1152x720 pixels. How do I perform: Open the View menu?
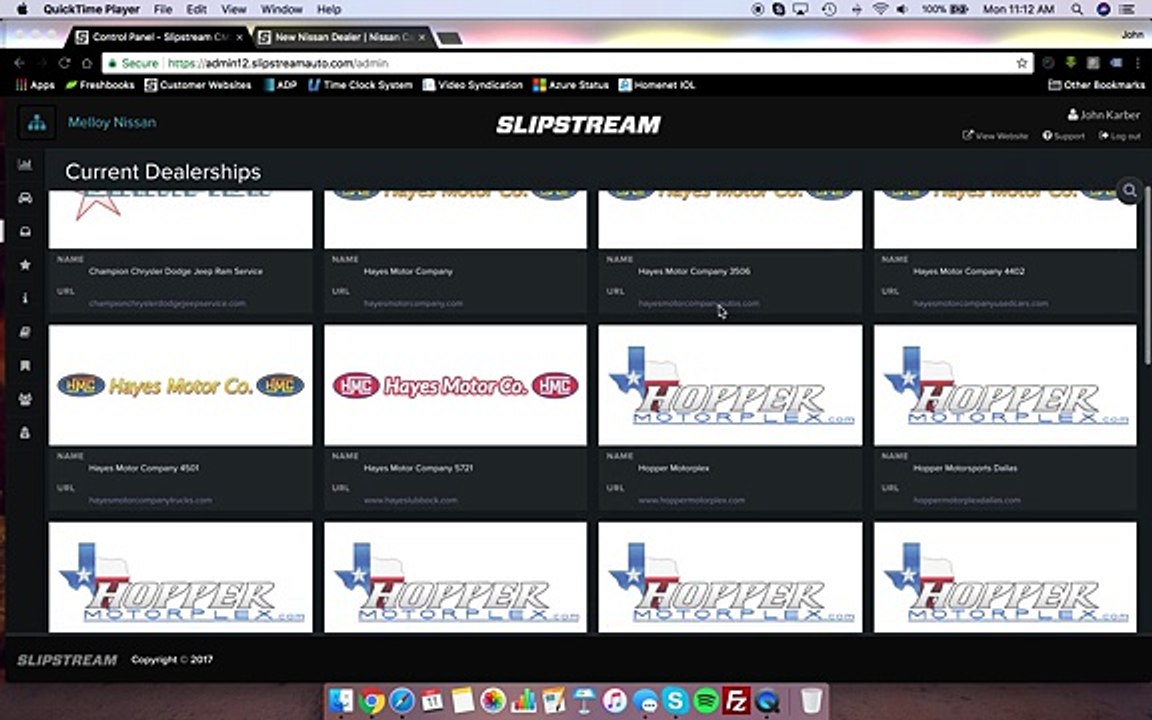tap(234, 10)
